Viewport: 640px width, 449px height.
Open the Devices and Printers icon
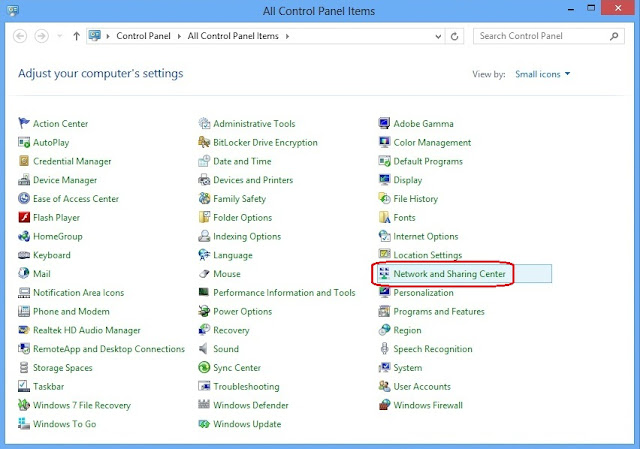tap(204, 180)
